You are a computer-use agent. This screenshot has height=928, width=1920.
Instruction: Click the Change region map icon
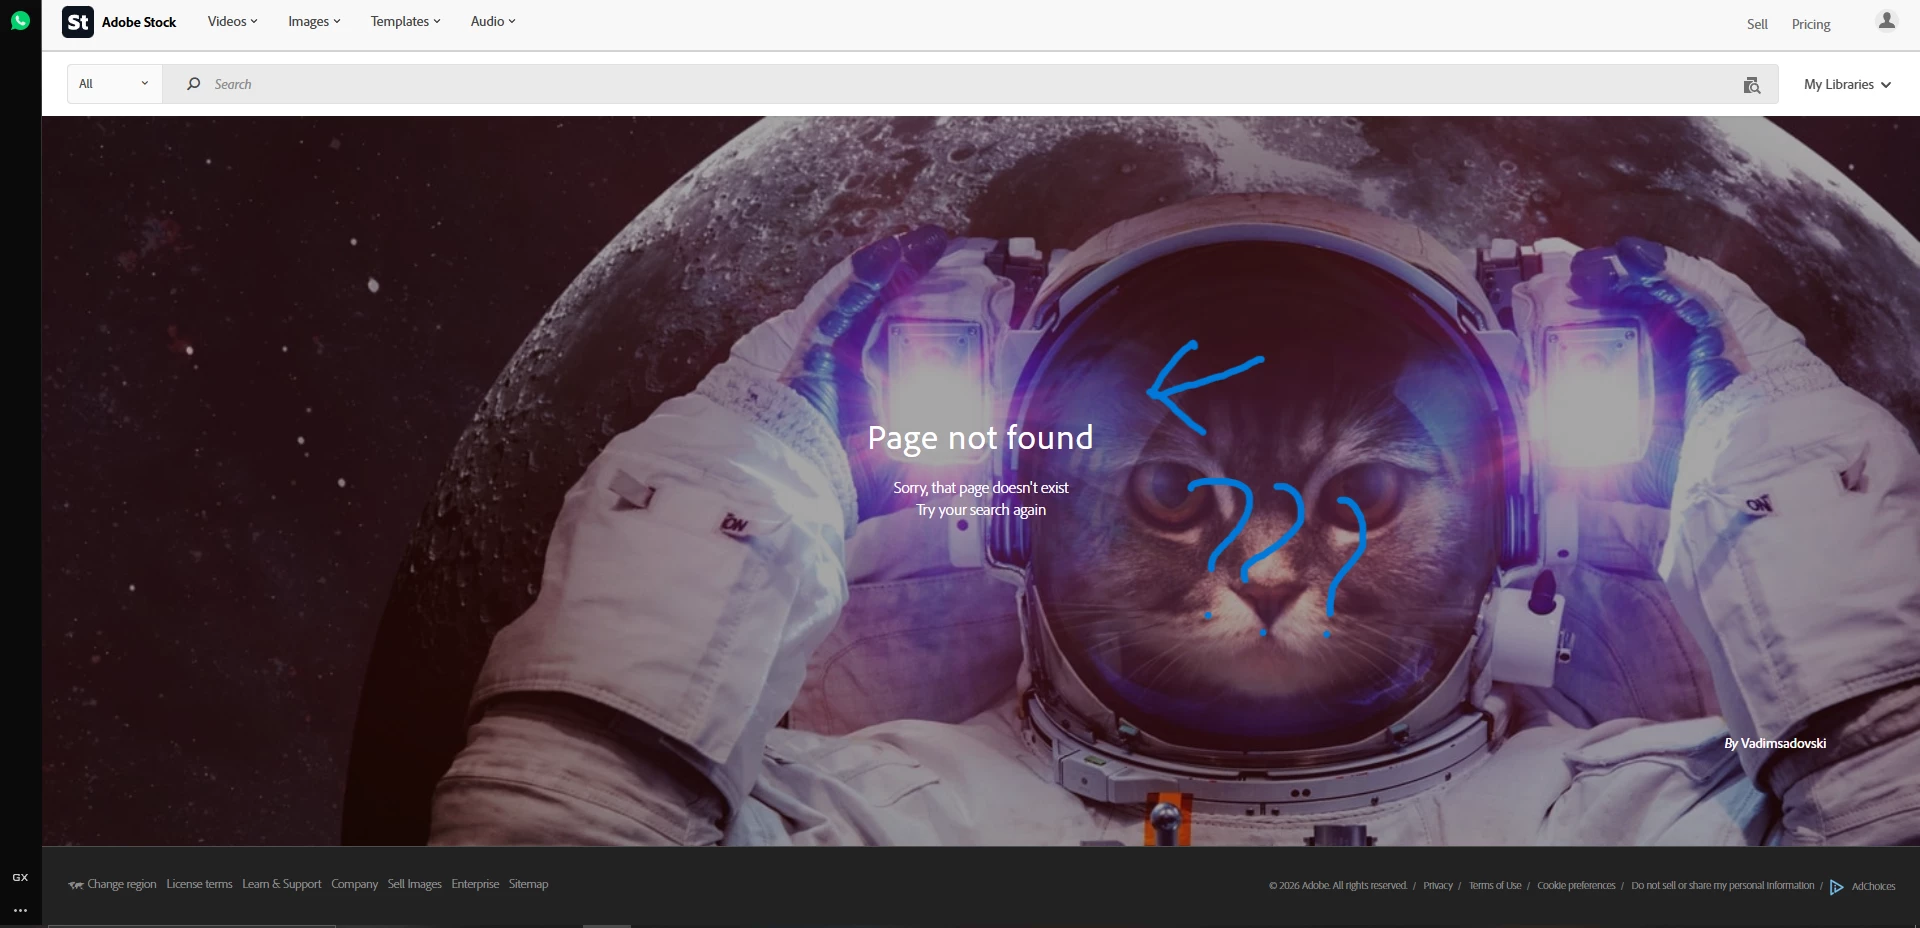(76, 885)
